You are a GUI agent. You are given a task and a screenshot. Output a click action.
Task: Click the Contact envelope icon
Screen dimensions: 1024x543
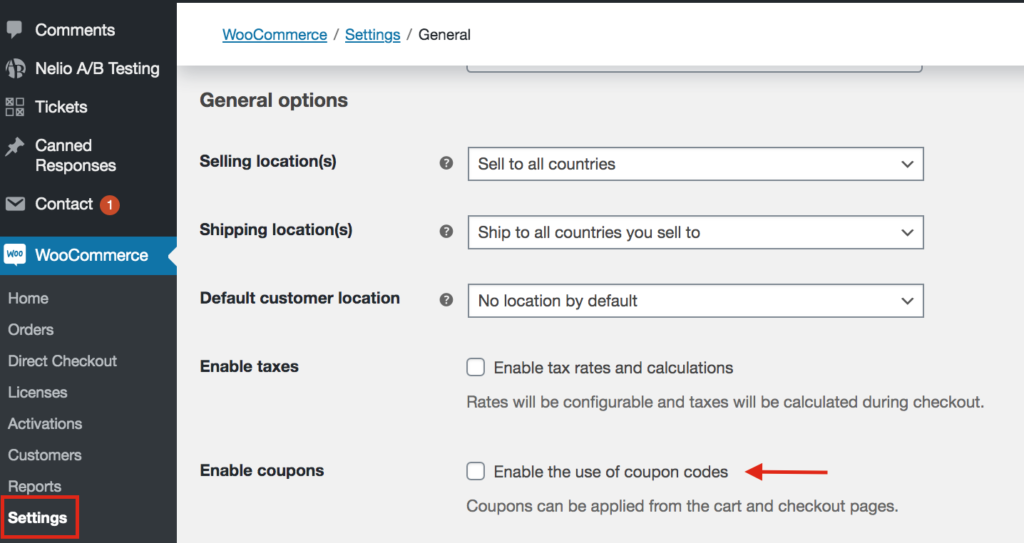15,204
